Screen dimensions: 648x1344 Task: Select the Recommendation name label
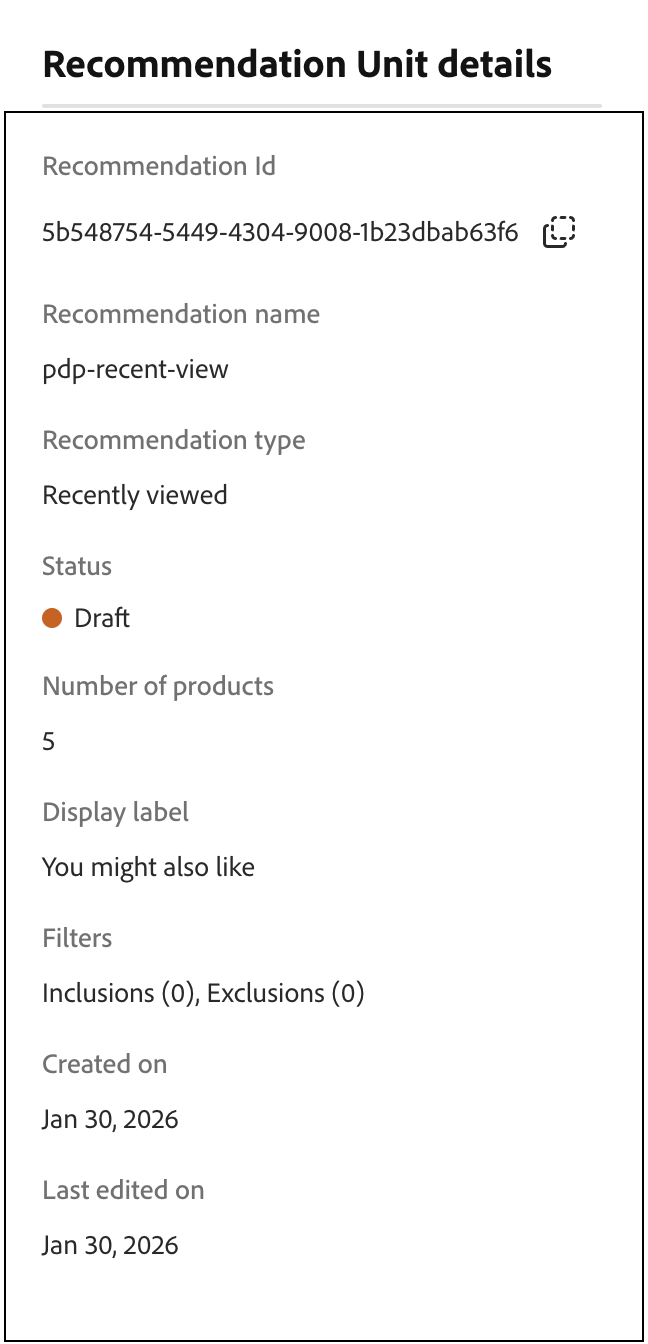(x=180, y=314)
